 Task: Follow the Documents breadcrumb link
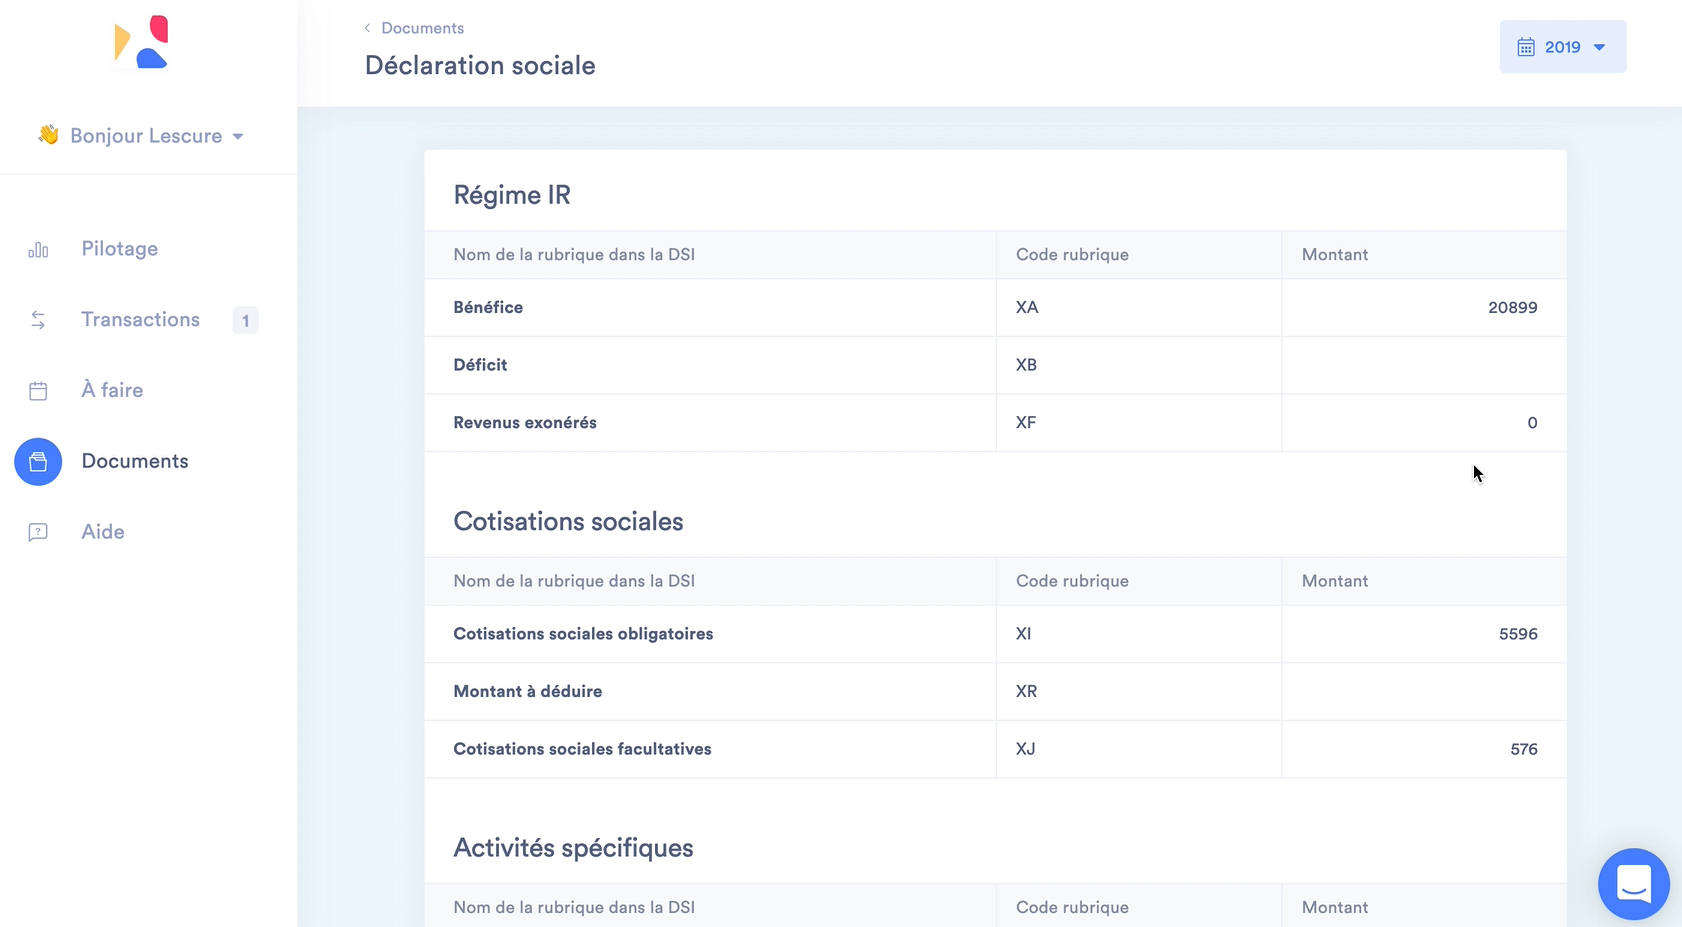coord(422,28)
